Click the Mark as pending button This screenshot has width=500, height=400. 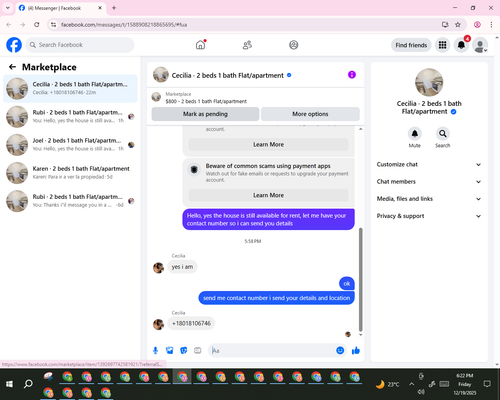coord(205,114)
